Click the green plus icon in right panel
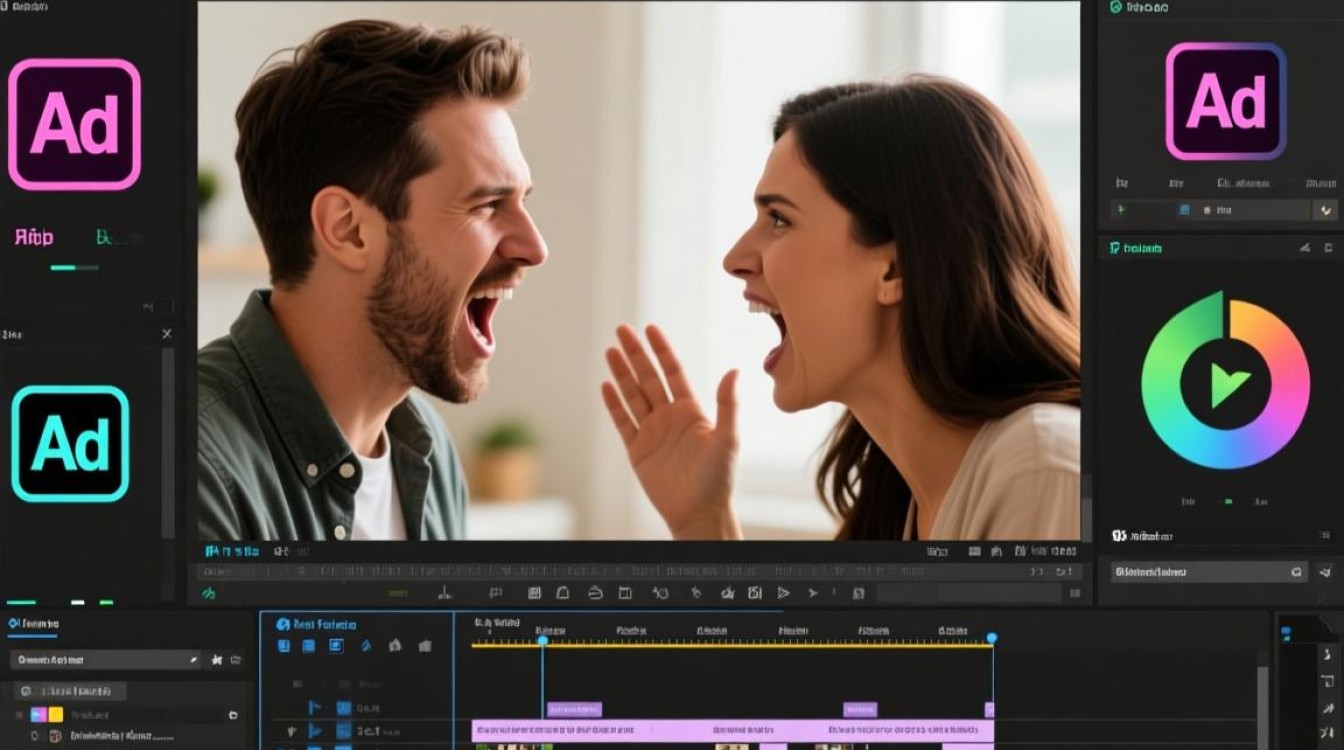 coord(1121,210)
